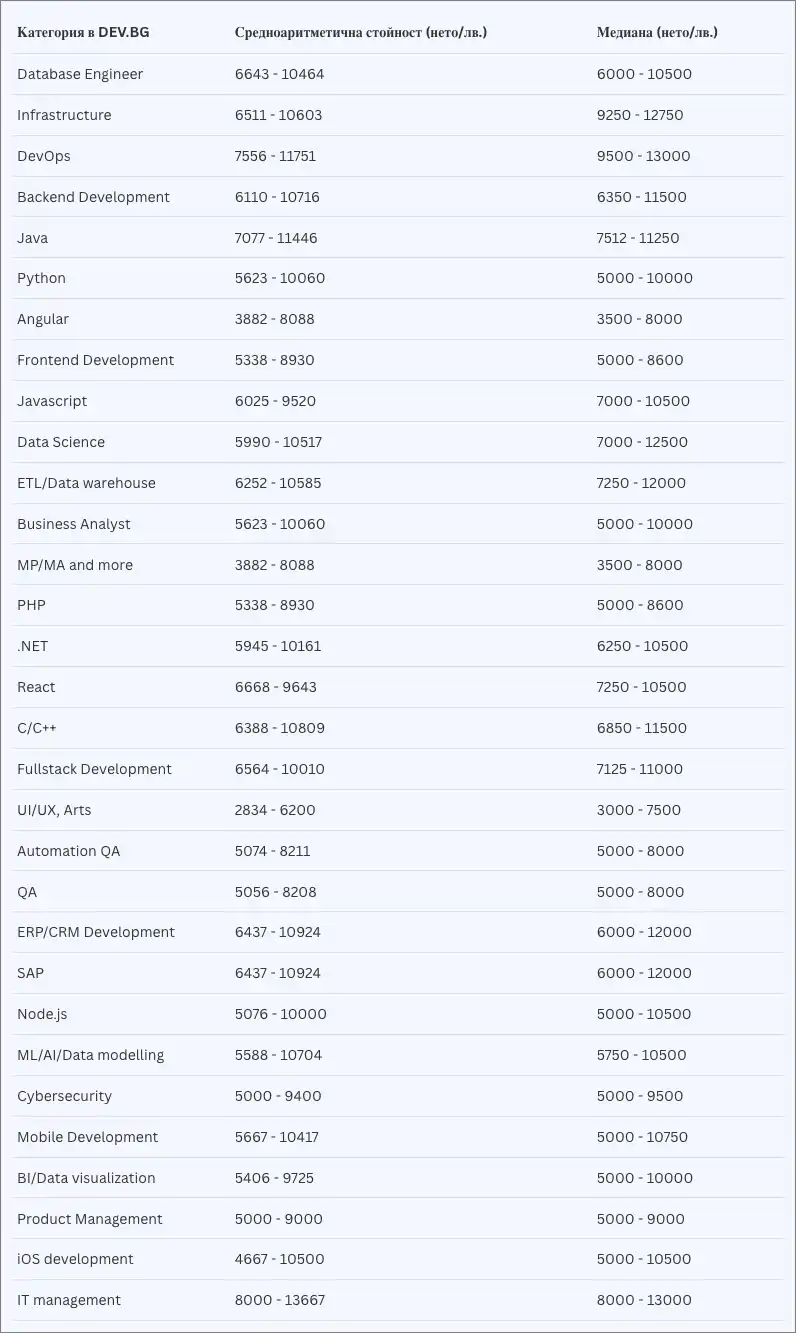
Task: Select the Infrastructure median 9250 - 12750
Action: pyautogui.click(x=640, y=115)
